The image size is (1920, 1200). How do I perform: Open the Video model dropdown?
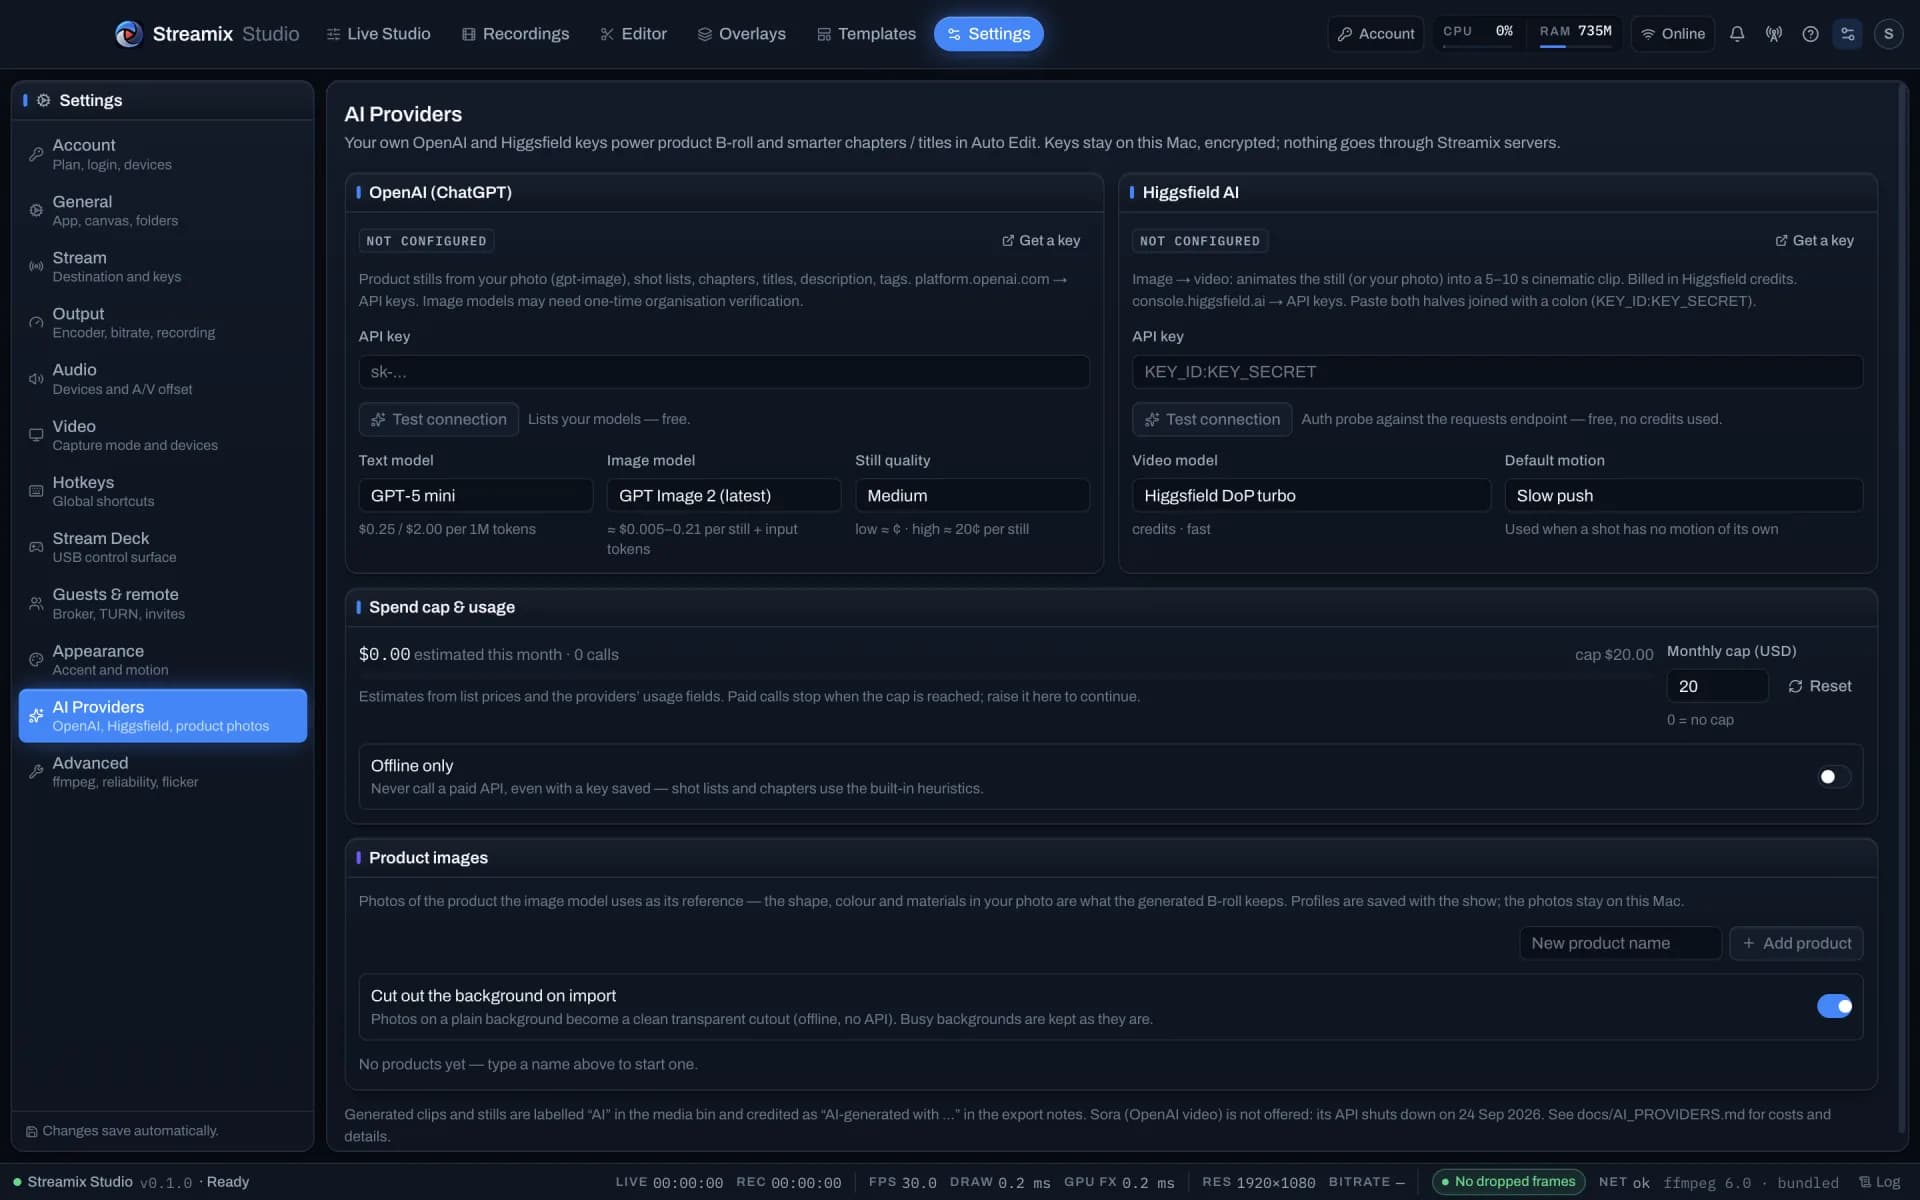(x=1311, y=495)
